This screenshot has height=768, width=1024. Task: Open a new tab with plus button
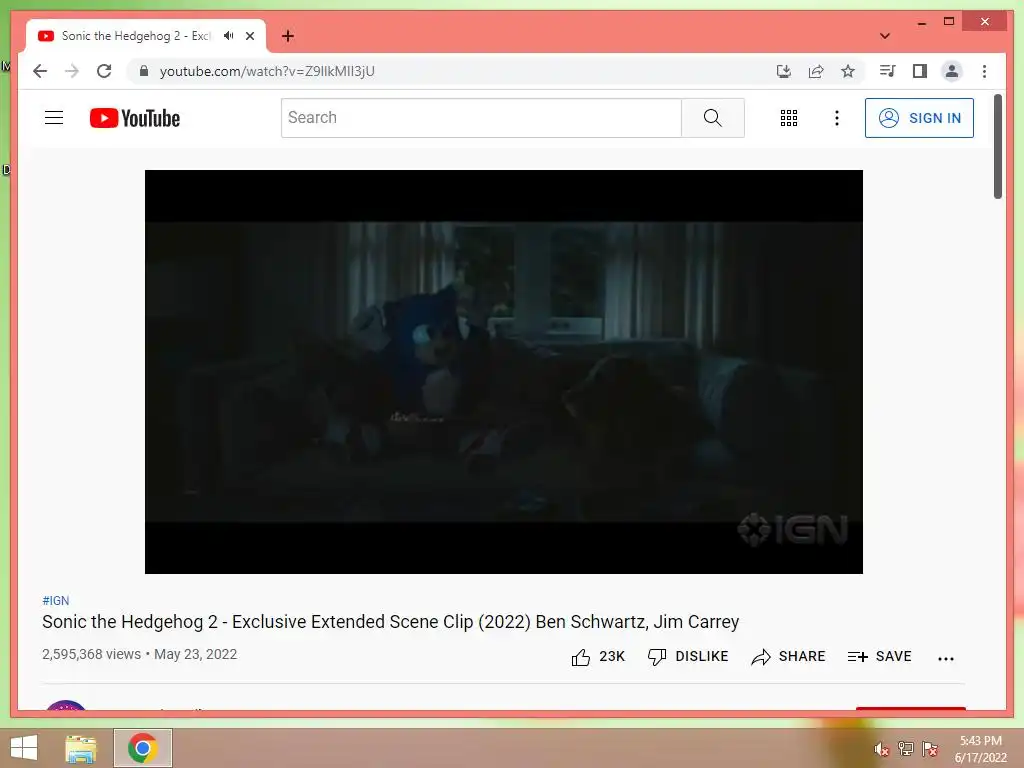[x=287, y=36]
